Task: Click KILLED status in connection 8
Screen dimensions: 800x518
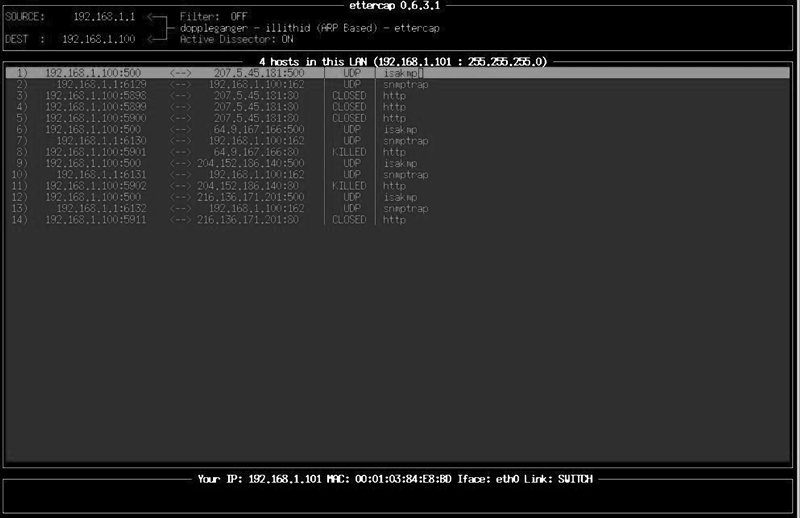Action: (349, 152)
